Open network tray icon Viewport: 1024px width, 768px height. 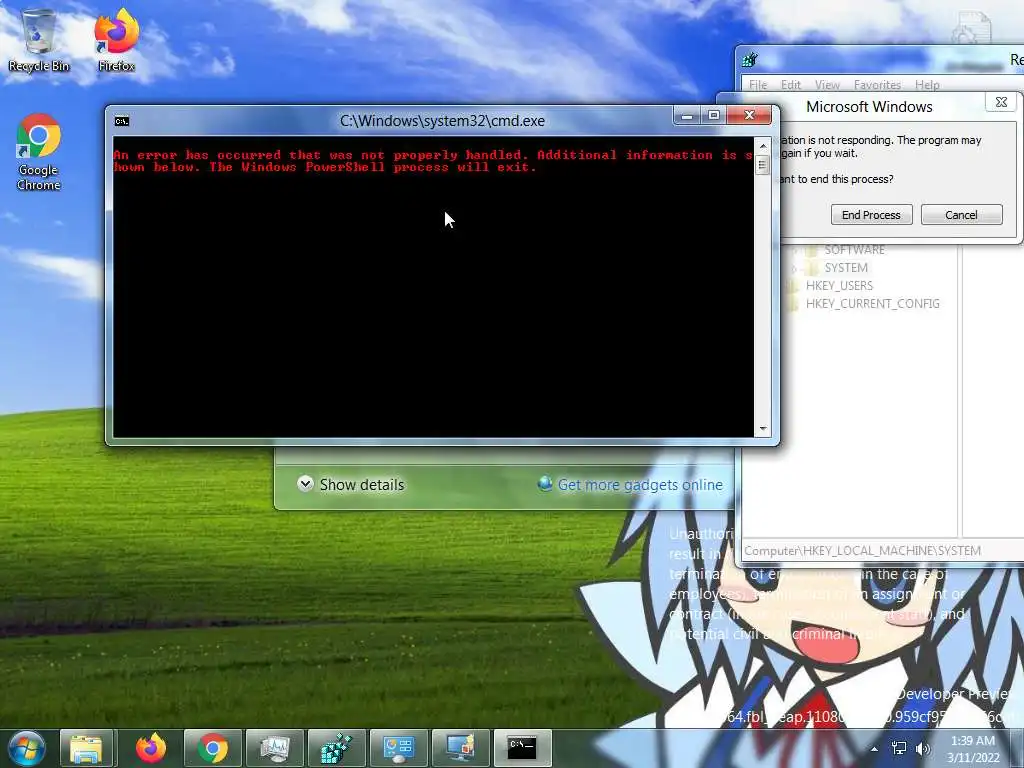[899, 748]
